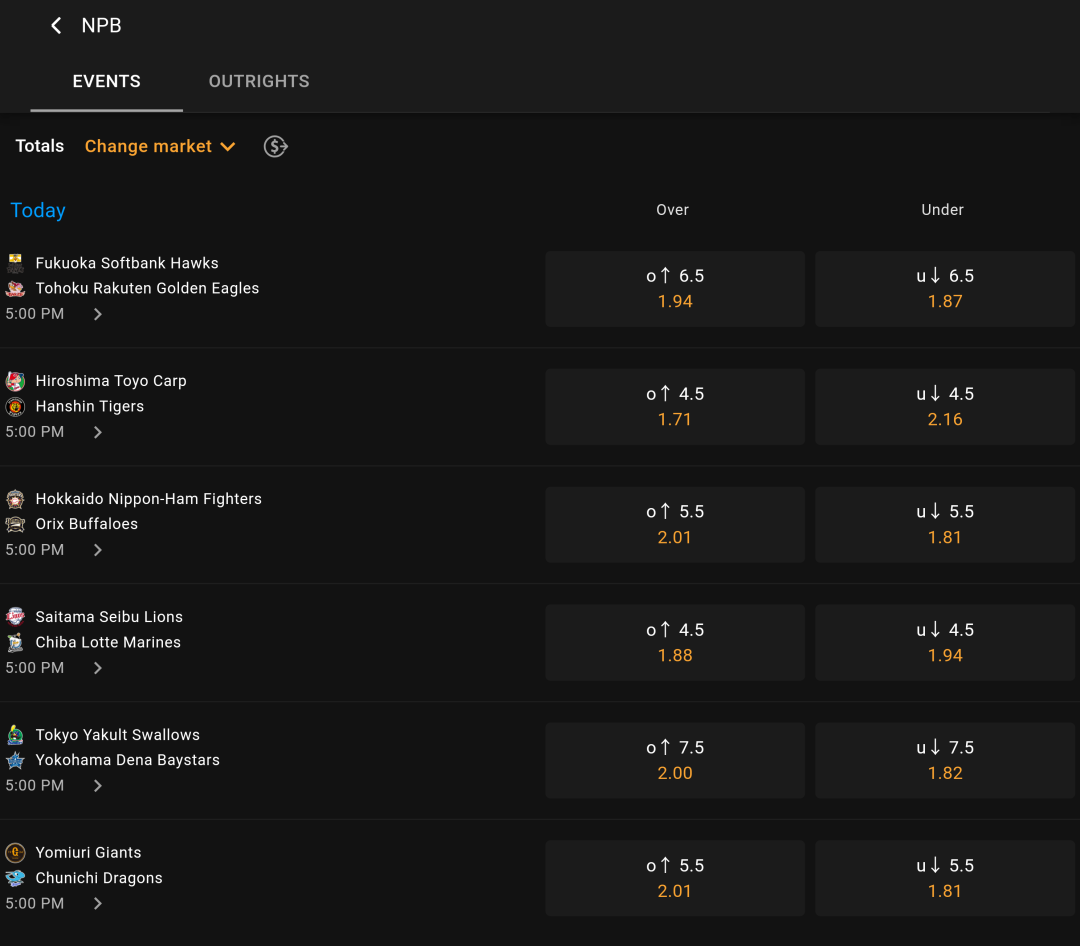Open Tokyo Yakult Swallows team name
The image size is (1080, 946).
tap(118, 735)
